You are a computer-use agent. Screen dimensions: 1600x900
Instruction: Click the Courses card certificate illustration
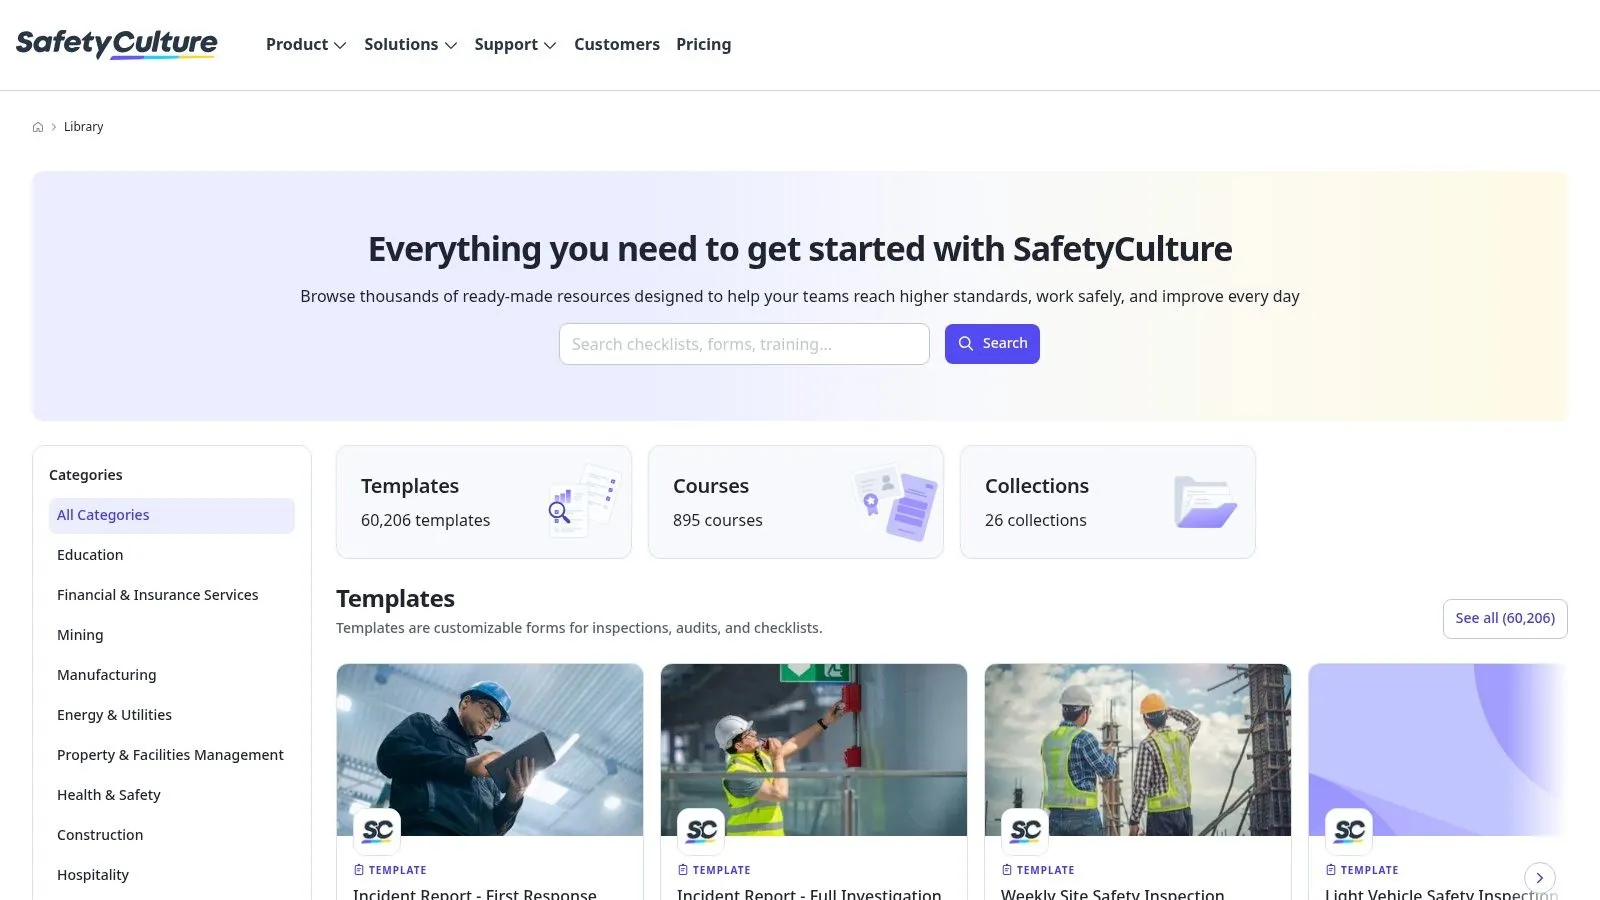point(895,502)
